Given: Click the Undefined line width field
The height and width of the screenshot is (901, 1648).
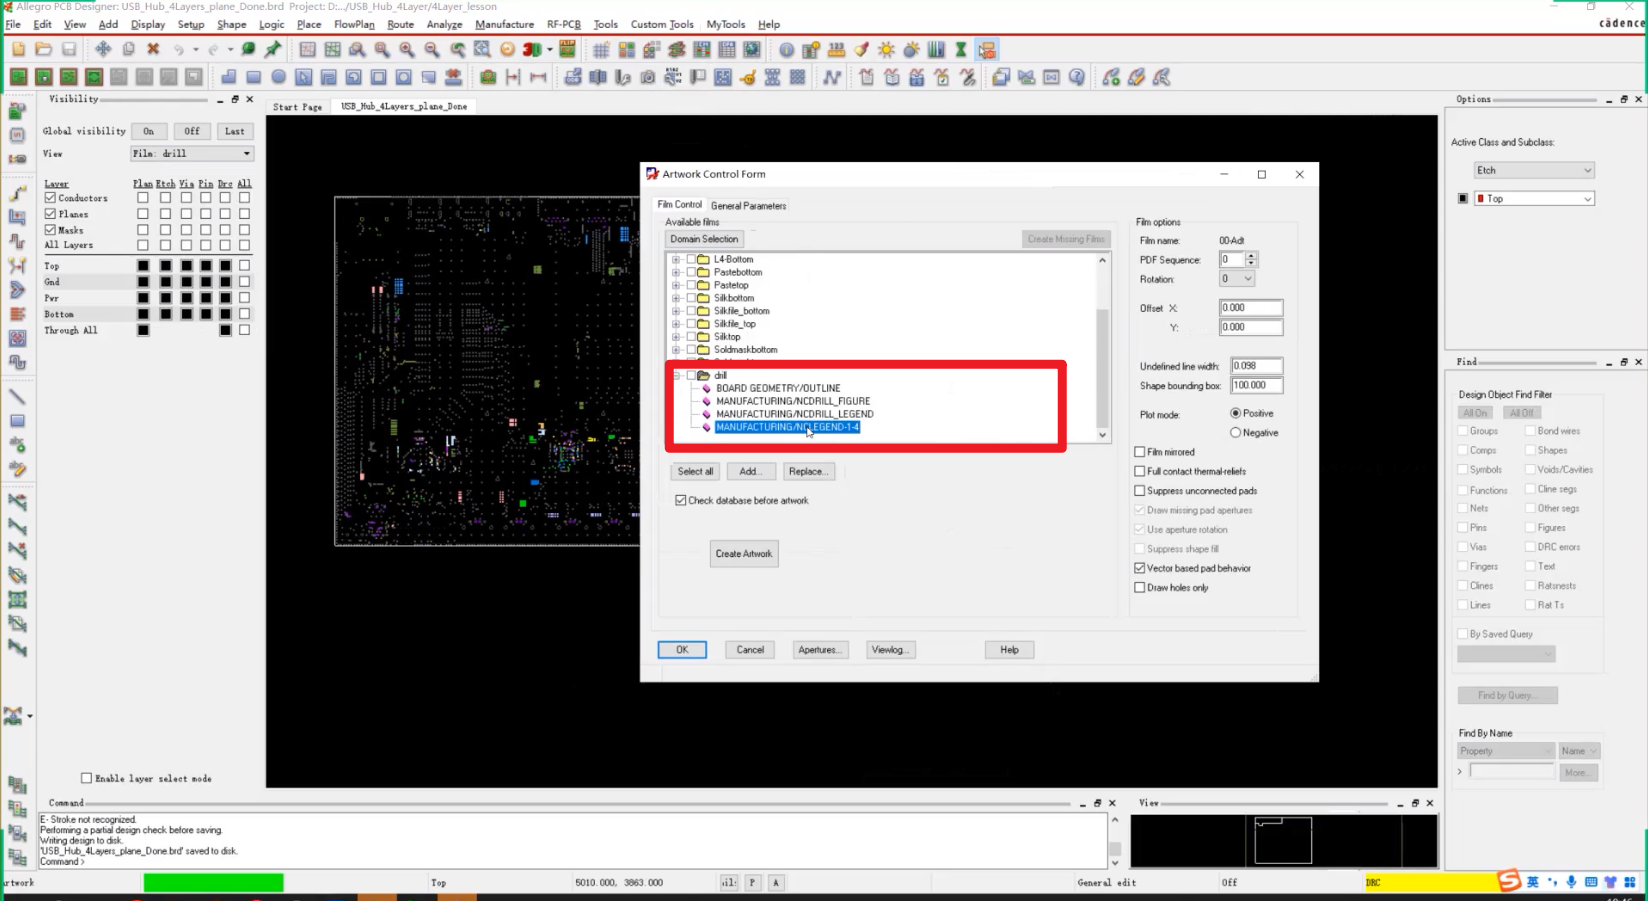Looking at the screenshot, I should coord(1256,366).
